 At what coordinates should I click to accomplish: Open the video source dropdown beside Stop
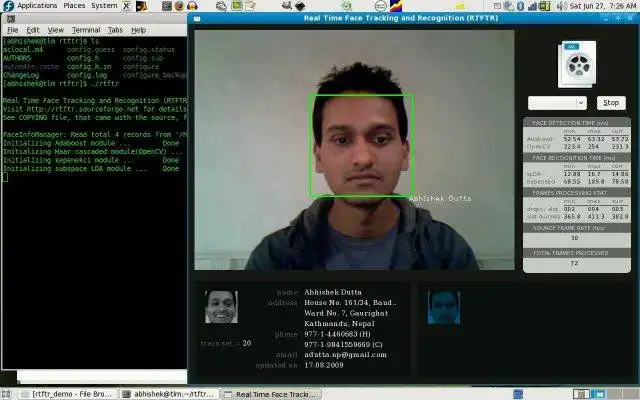(557, 103)
